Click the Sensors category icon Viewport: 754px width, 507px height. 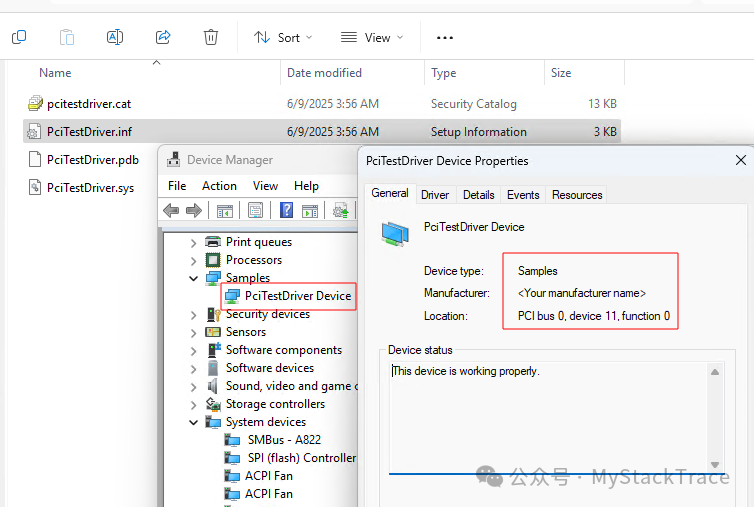tap(213, 332)
